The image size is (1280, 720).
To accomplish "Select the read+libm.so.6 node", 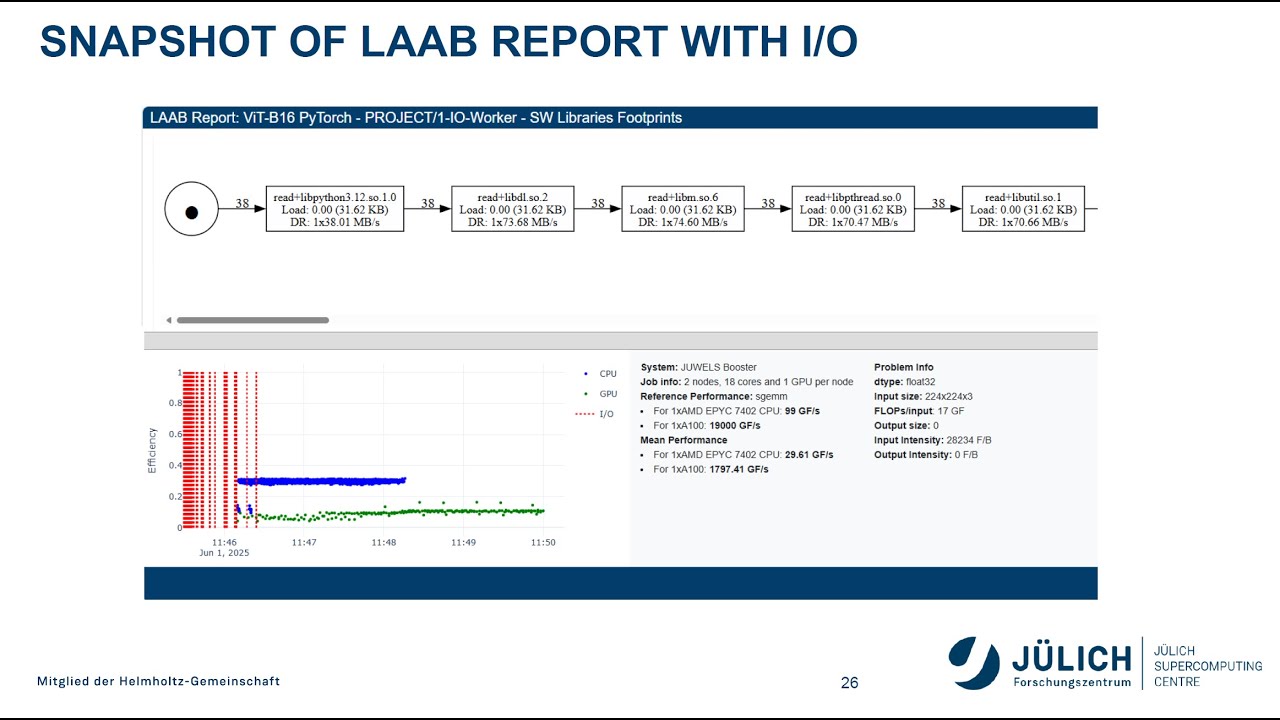I will (683, 209).
